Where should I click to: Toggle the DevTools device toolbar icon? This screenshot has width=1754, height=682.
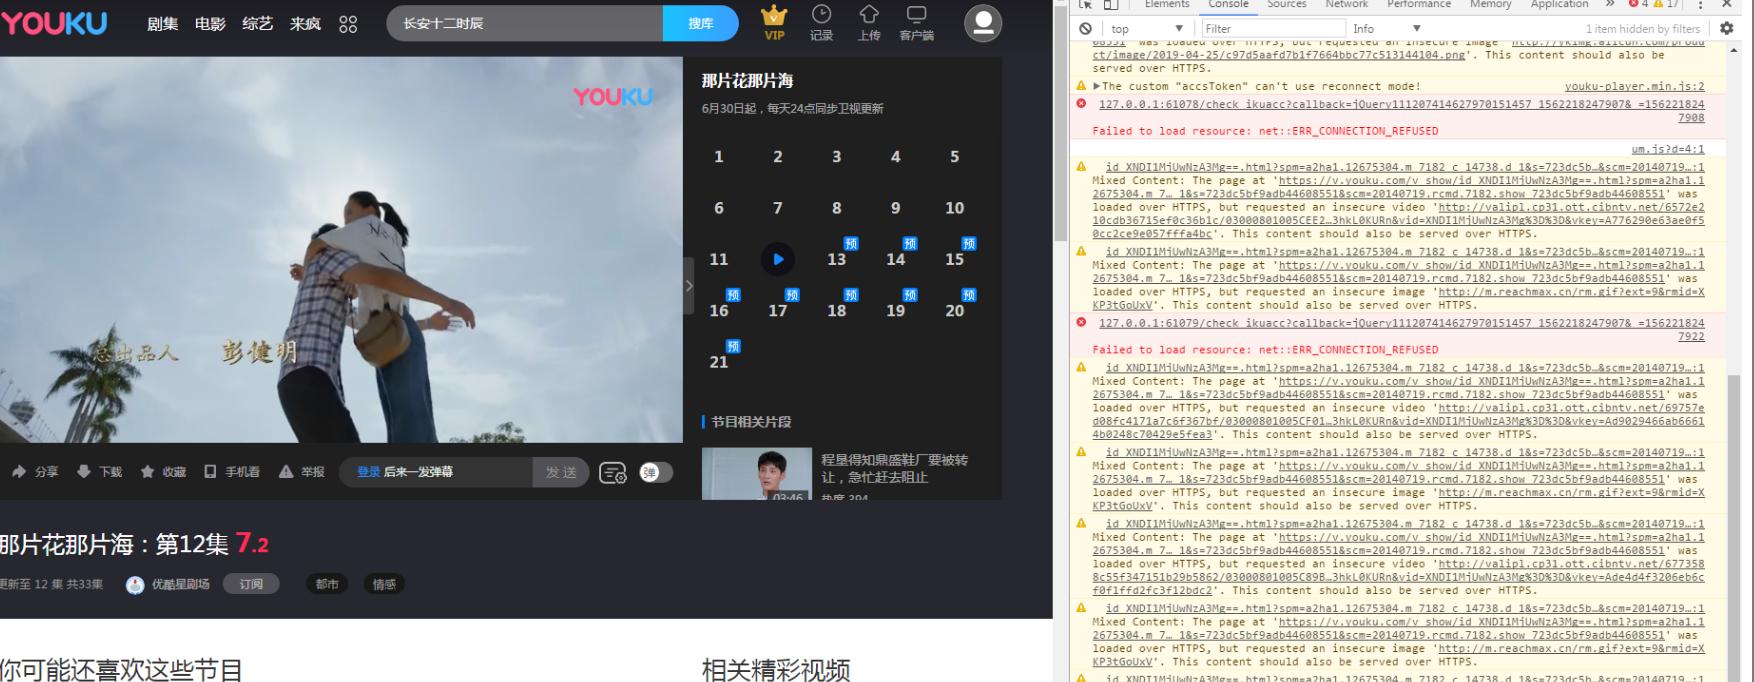(1110, 4)
